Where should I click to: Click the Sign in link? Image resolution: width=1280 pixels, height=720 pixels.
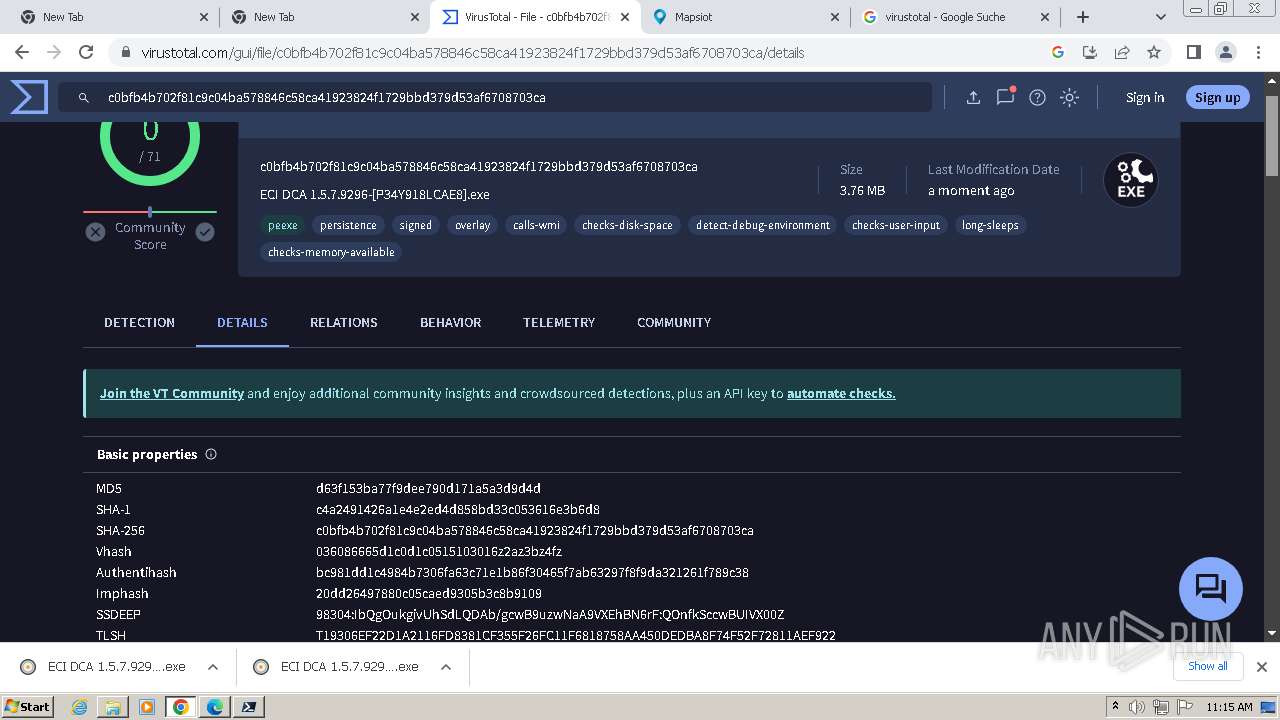[1145, 97]
